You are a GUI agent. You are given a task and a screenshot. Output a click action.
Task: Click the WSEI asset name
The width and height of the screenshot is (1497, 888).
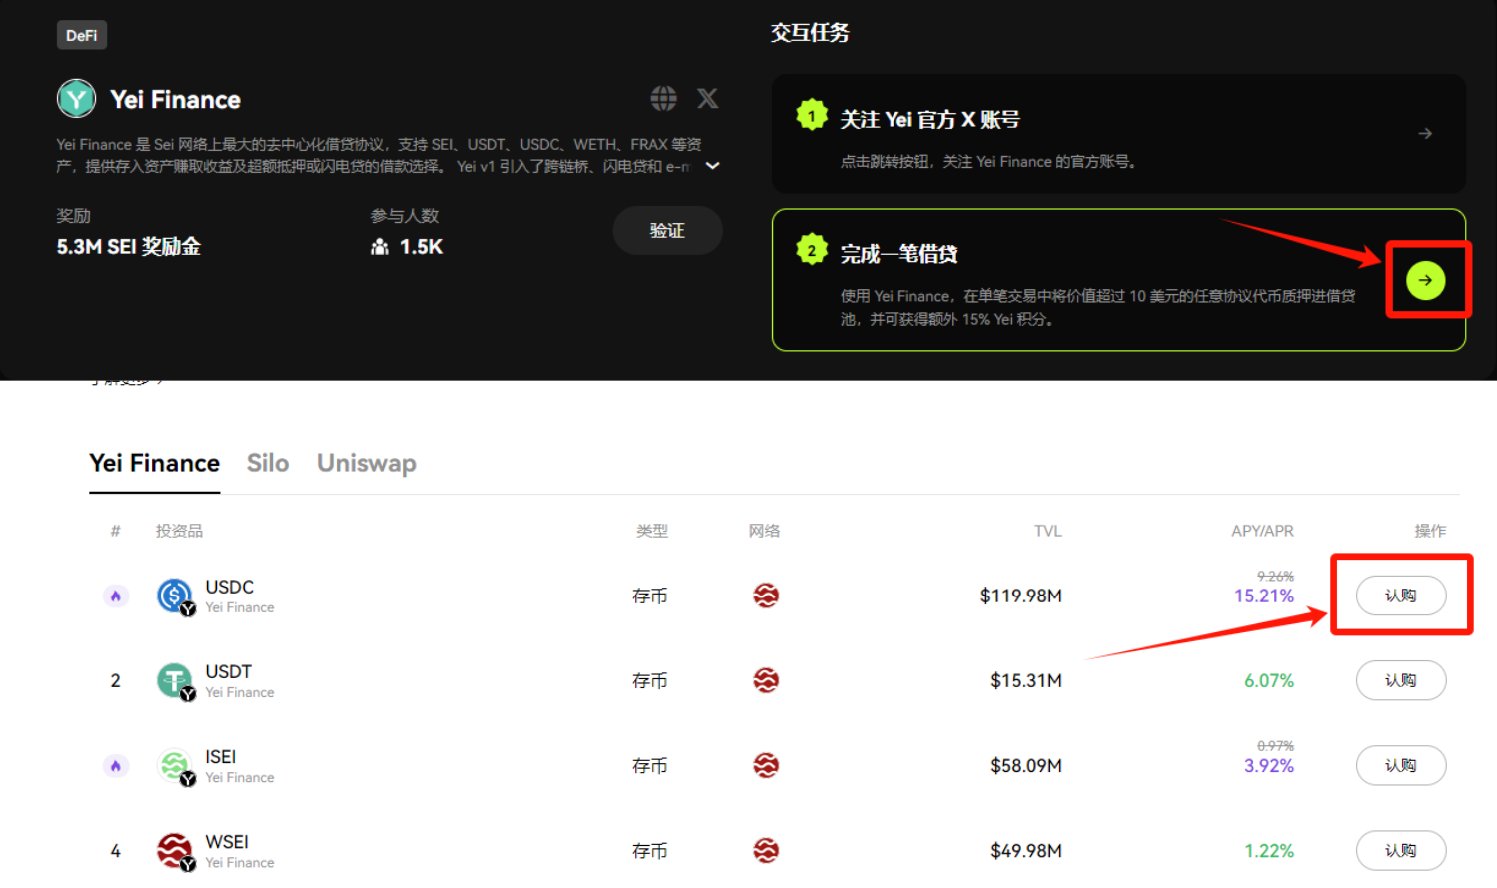(x=227, y=841)
